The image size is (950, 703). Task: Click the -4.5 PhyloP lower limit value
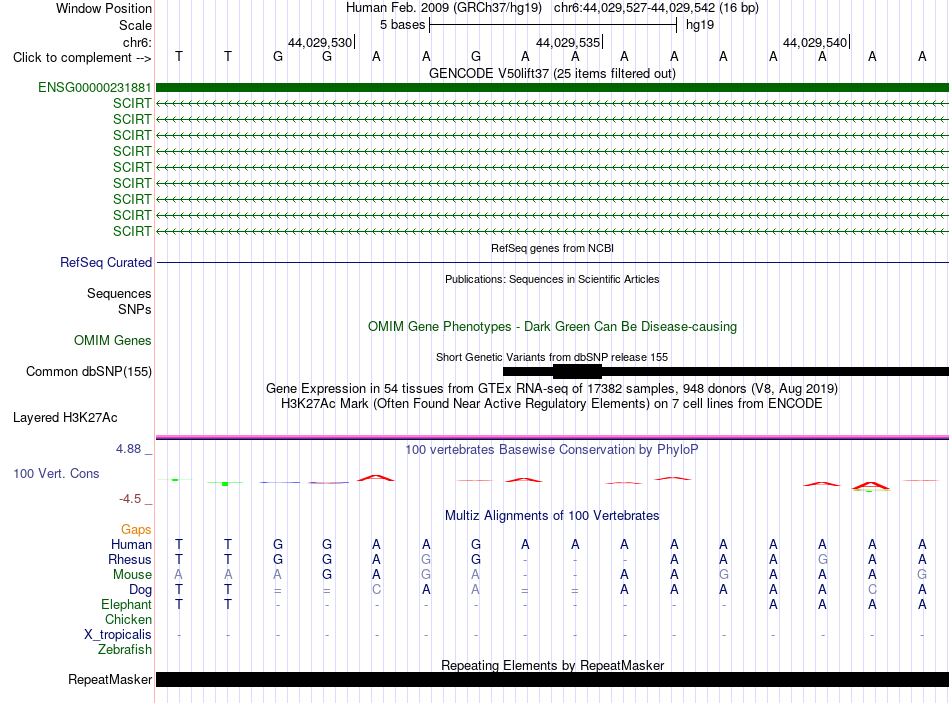[x=130, y=499]
